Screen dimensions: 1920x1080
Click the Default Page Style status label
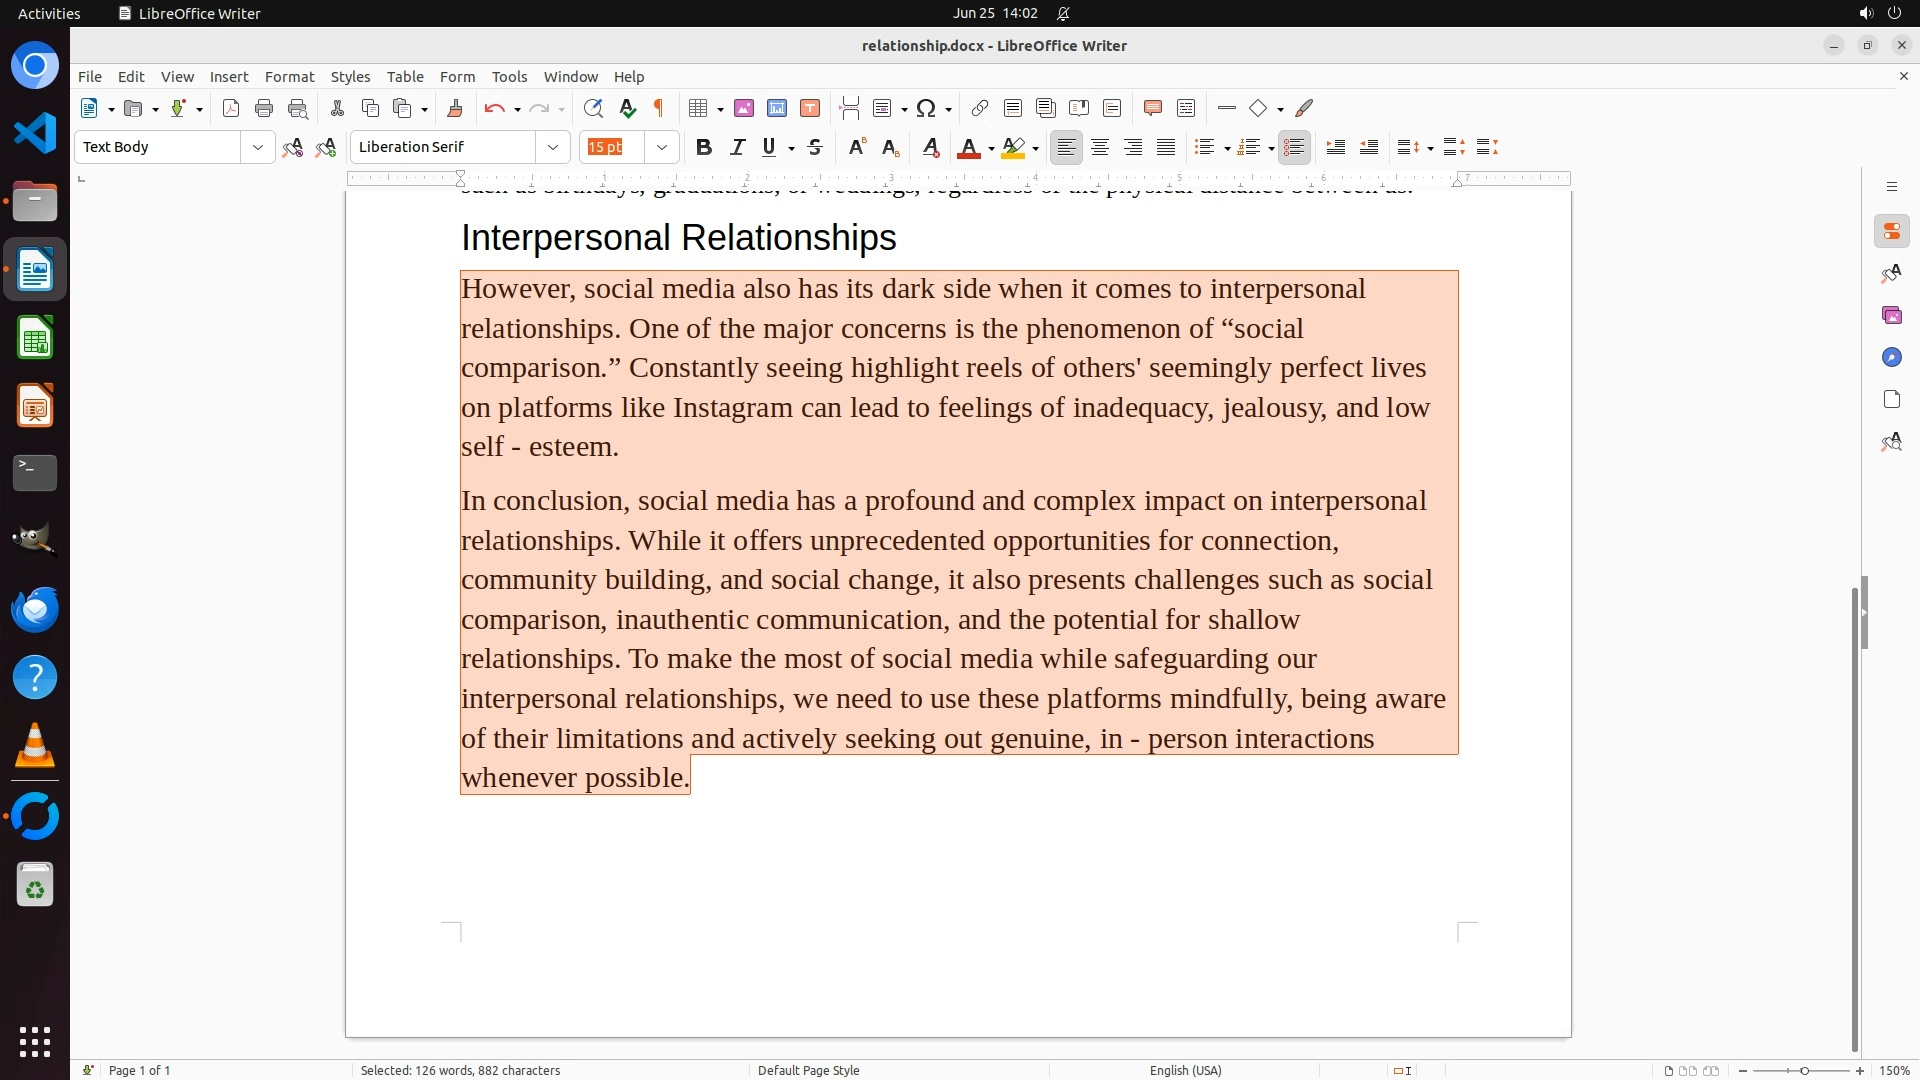click(x=808, y=1070)
